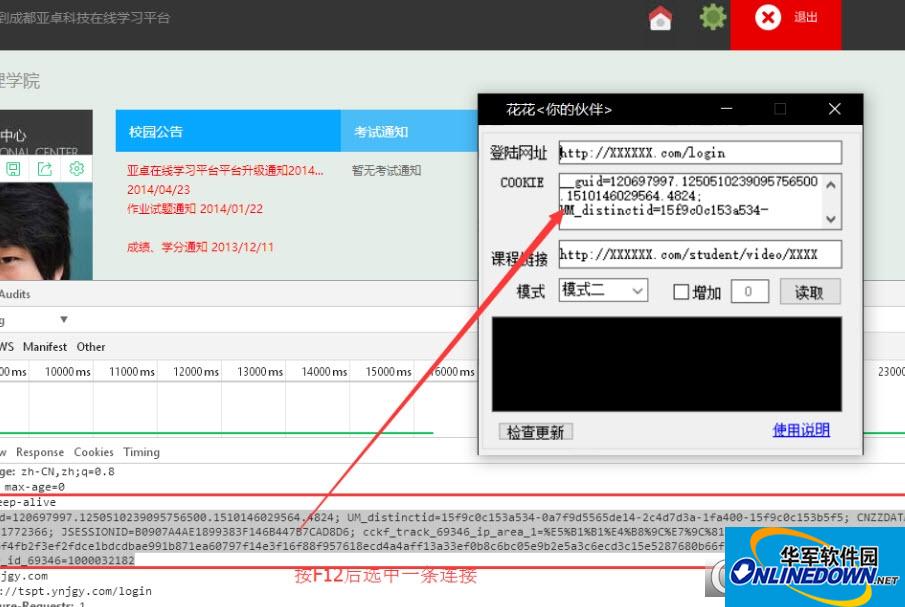The height and width of the screenshot is (607, 905).
Task: Open the green gear settings icon
Action: coord(713,17)
